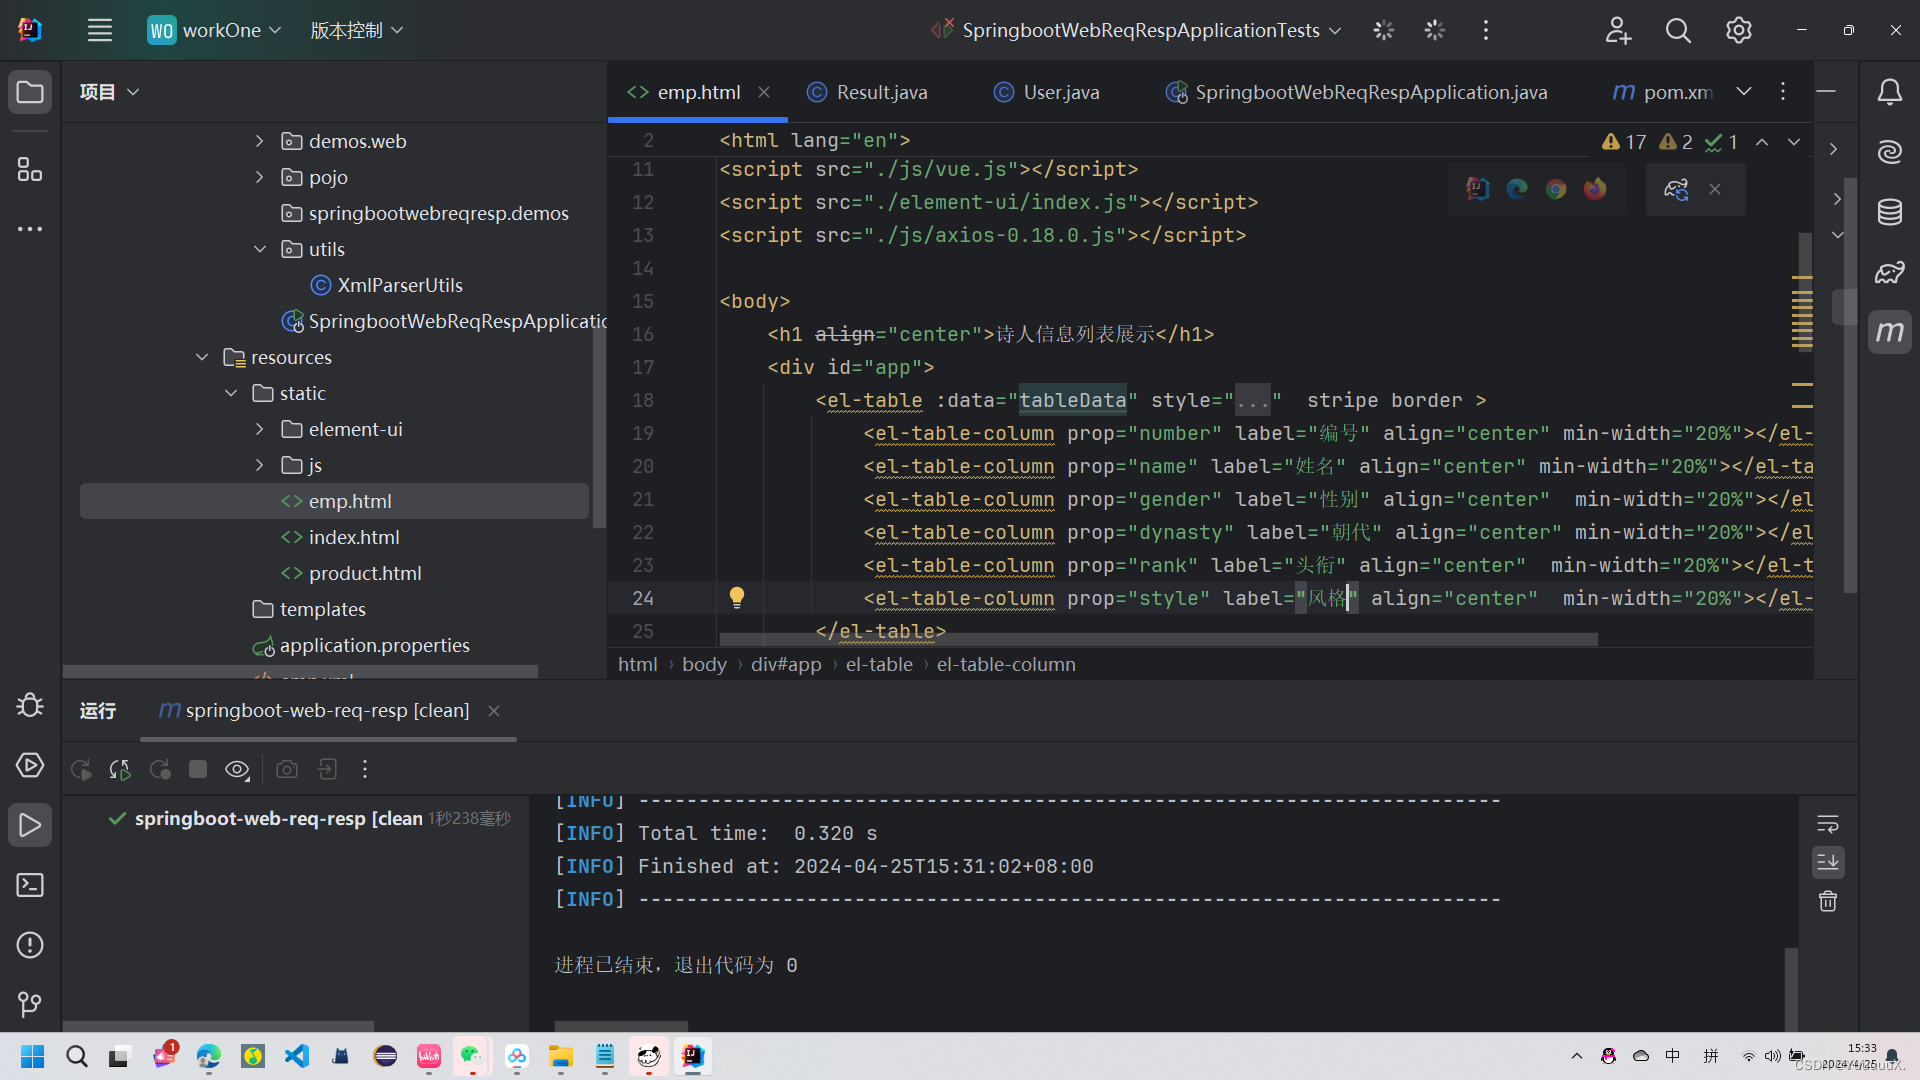Collapse the resources folder

202,357
